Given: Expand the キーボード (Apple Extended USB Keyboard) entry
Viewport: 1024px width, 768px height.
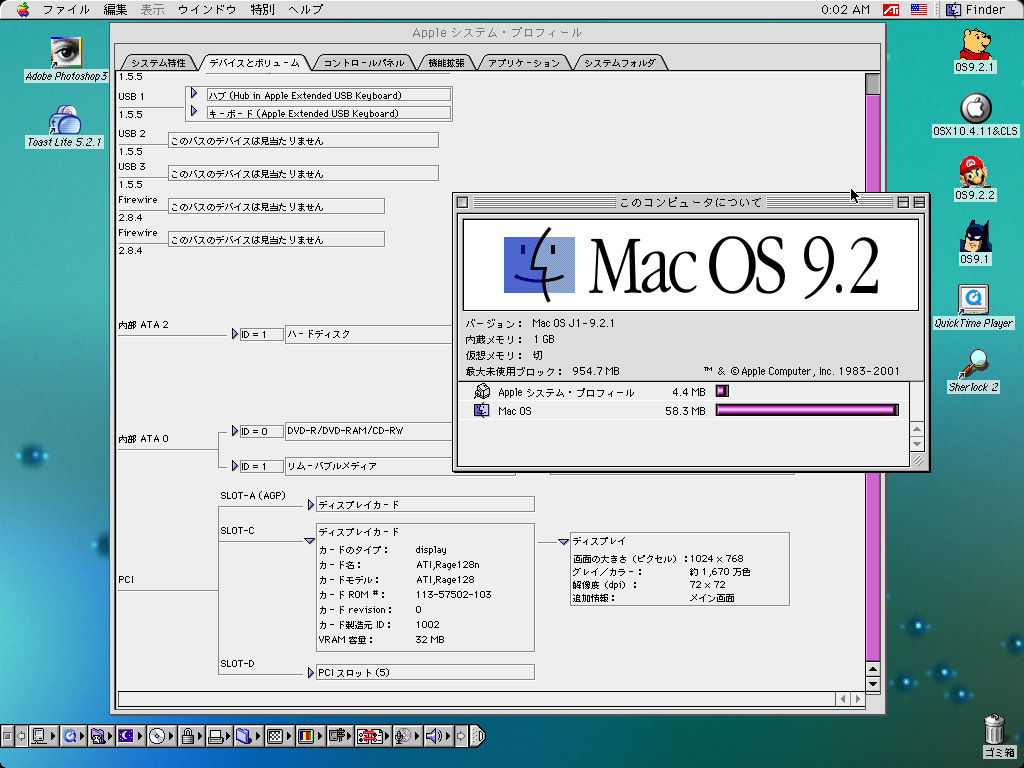Looking at the screenshot, I should 194,112.
